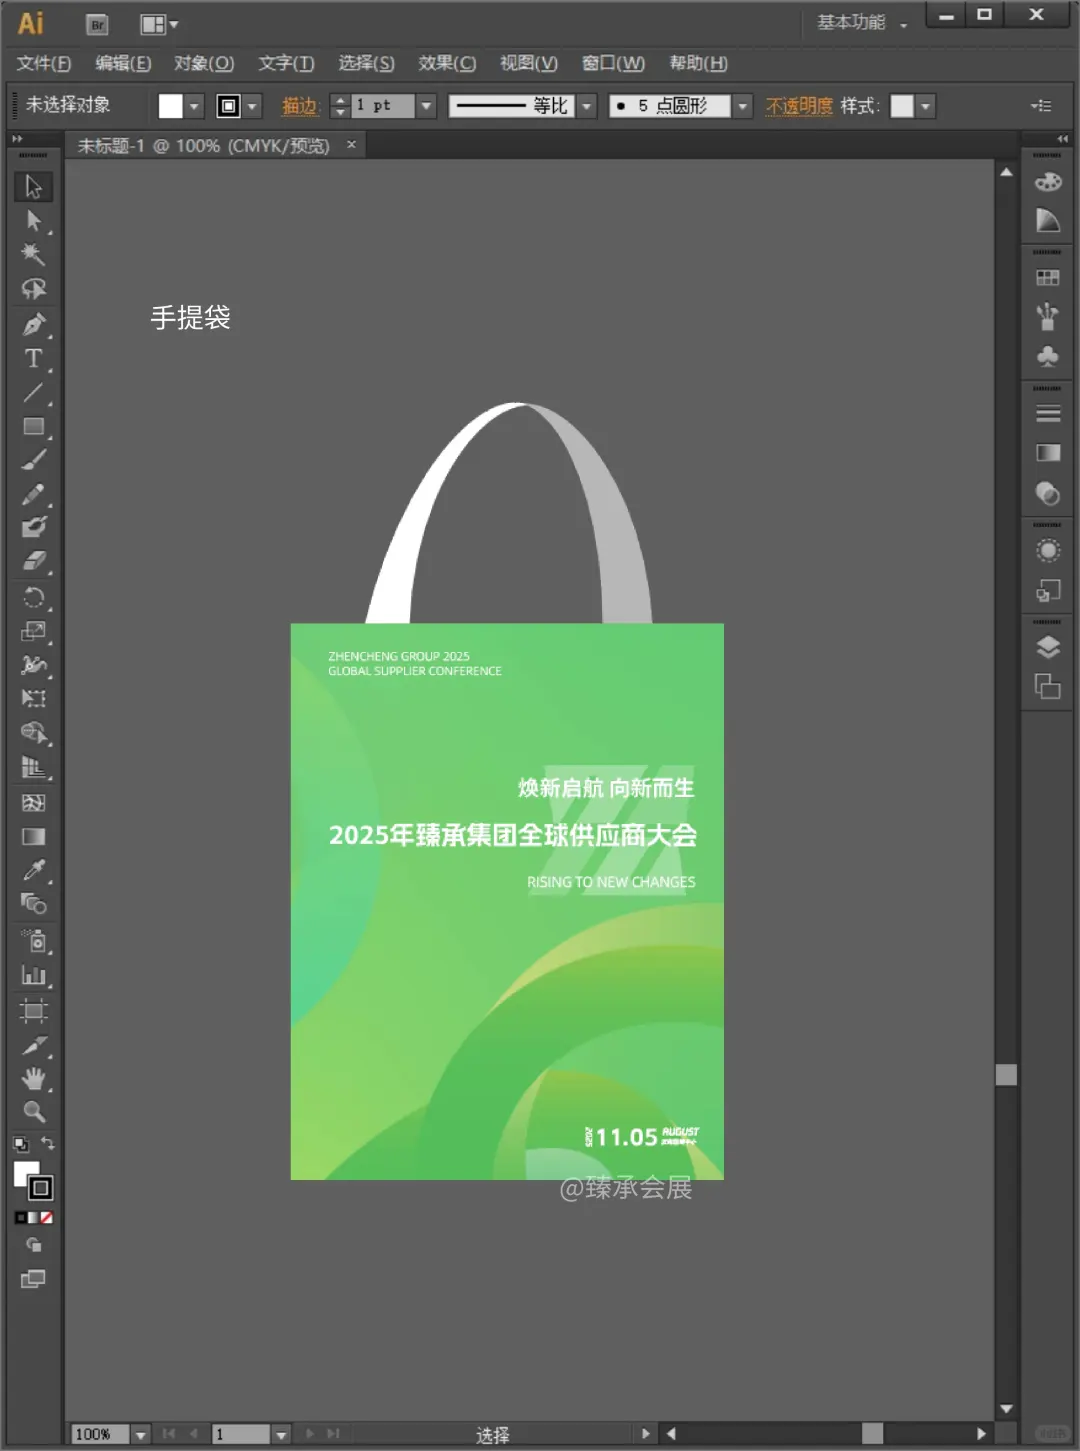The image size is (1080, 1451).
Task: Open the Symbols panel (club icon)
Action: 1047,356
